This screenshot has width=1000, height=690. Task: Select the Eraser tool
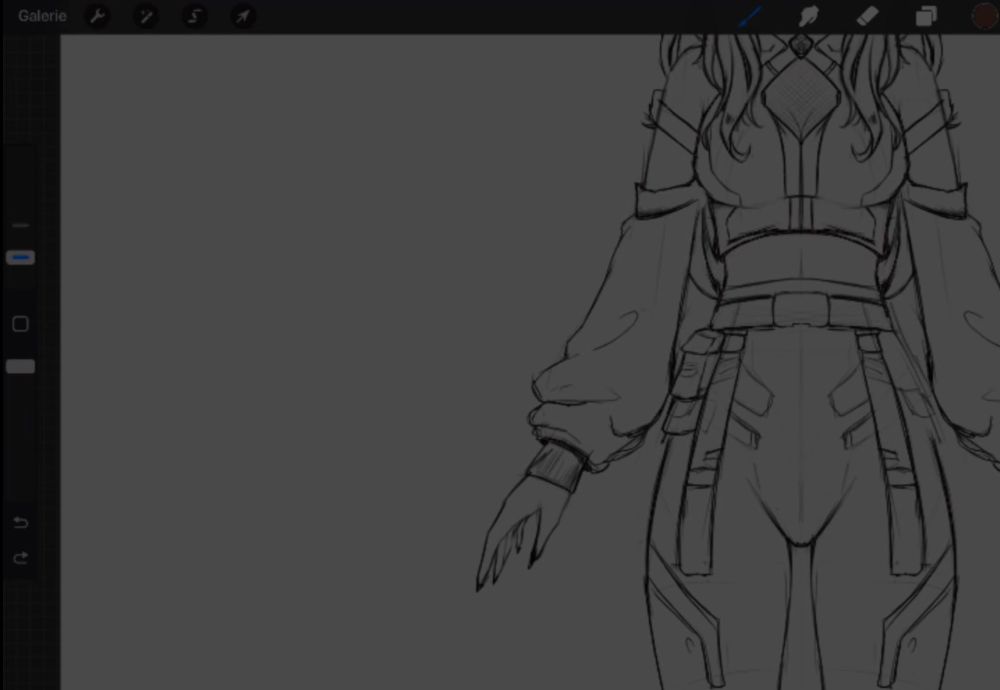point(867,16)
